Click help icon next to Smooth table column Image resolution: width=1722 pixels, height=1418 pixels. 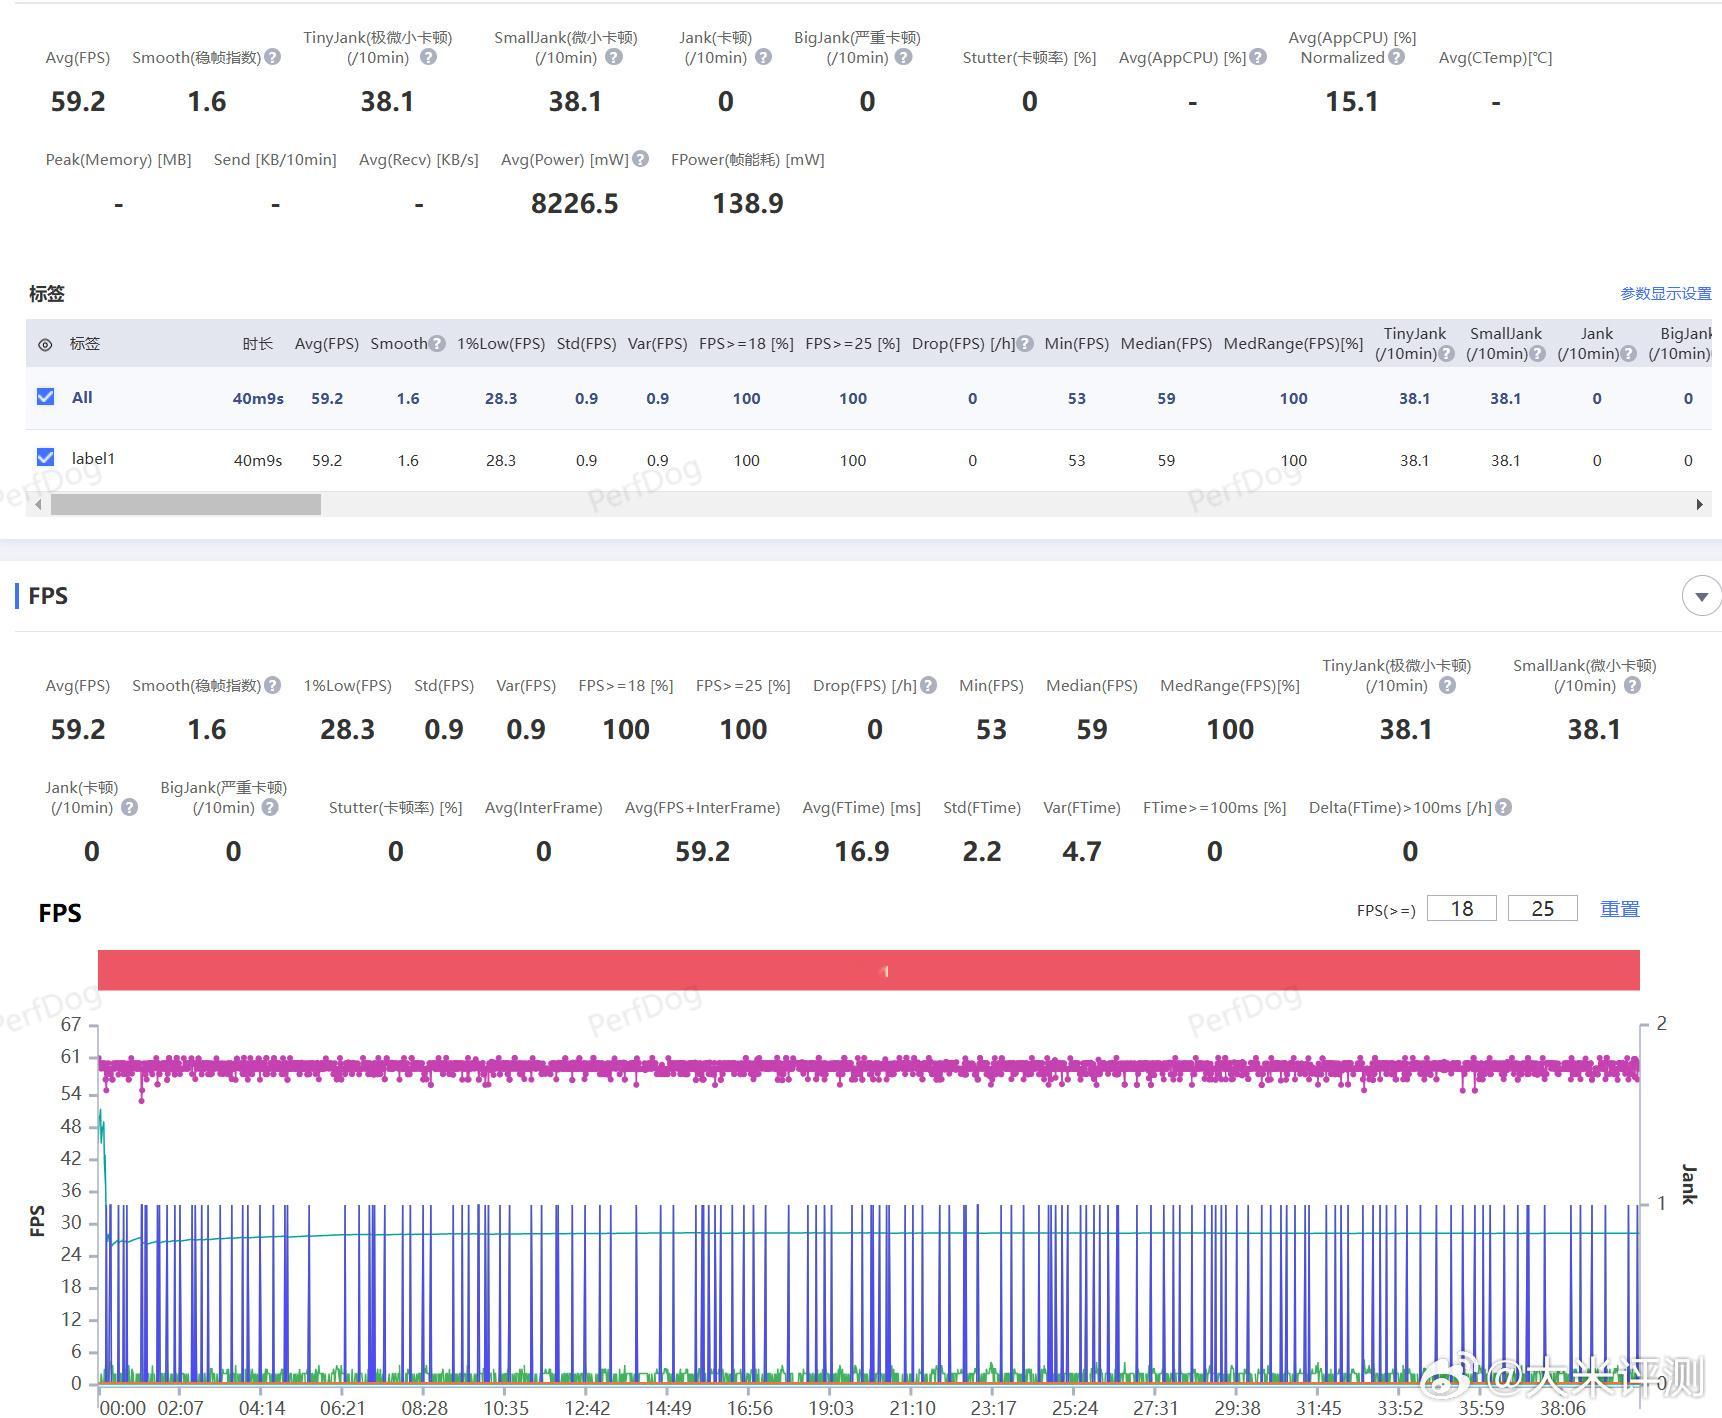click(437, 344)
